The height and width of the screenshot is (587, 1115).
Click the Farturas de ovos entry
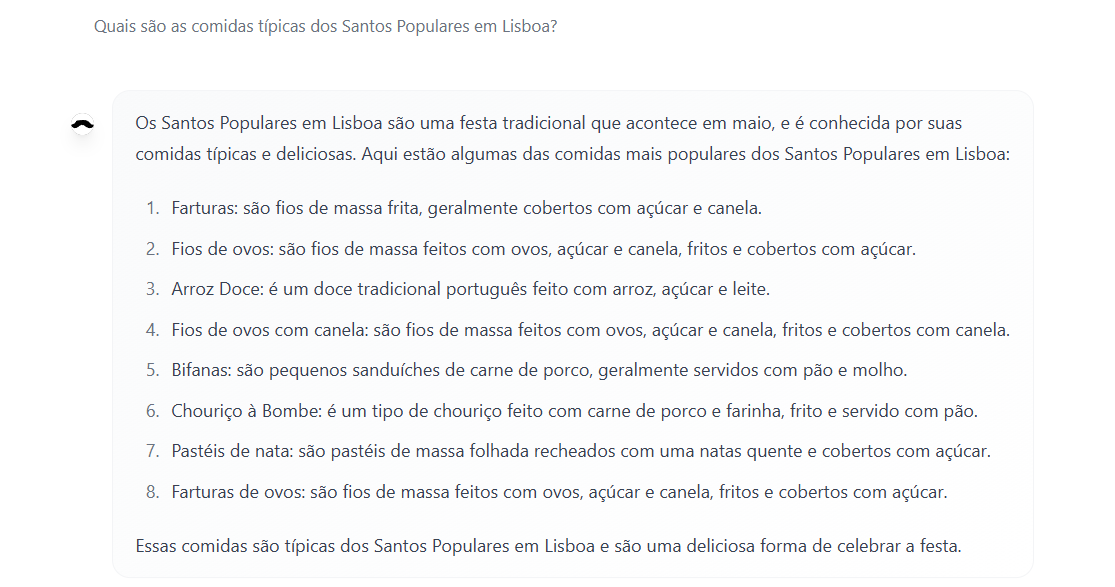559,492
